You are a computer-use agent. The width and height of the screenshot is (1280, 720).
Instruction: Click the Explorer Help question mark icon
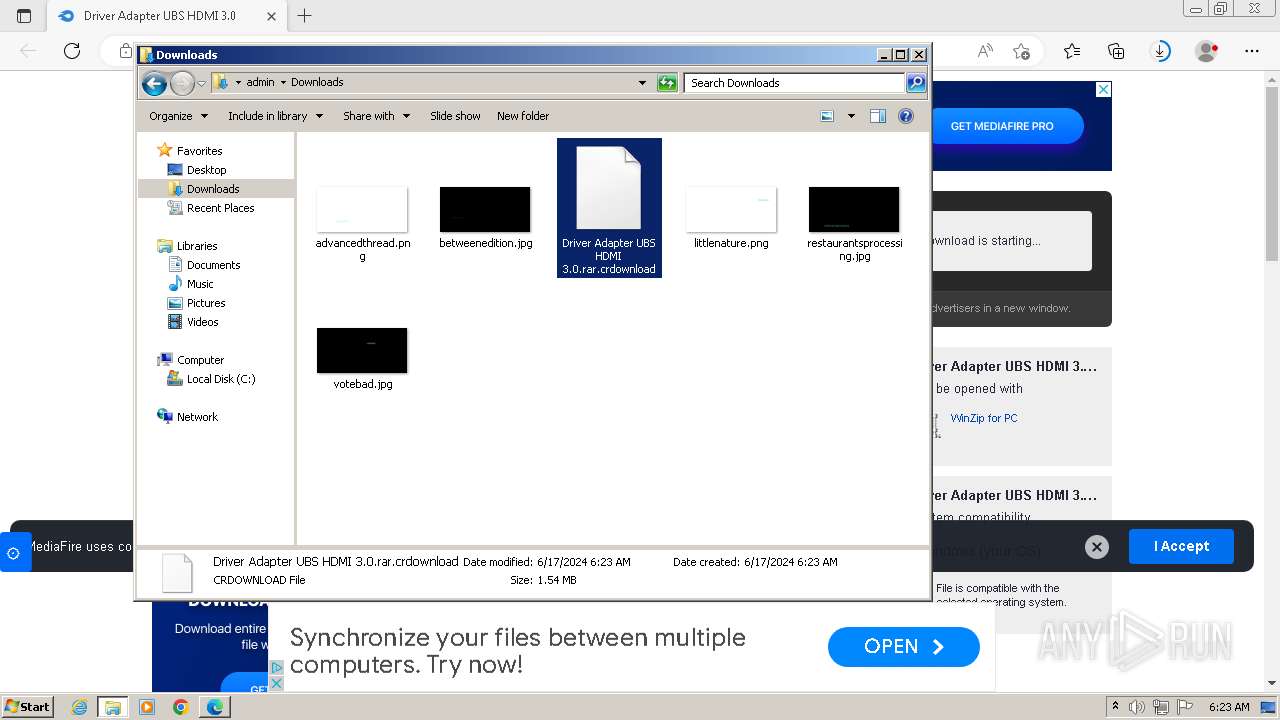[906, 116]
